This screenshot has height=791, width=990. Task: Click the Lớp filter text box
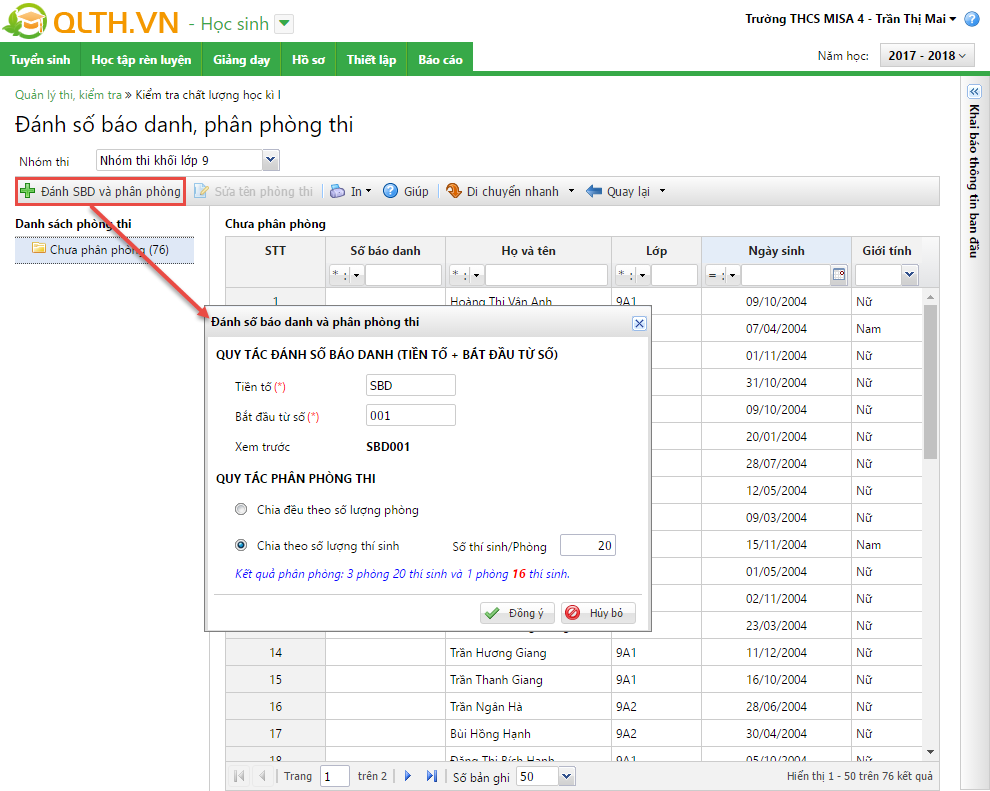(674, 275)
